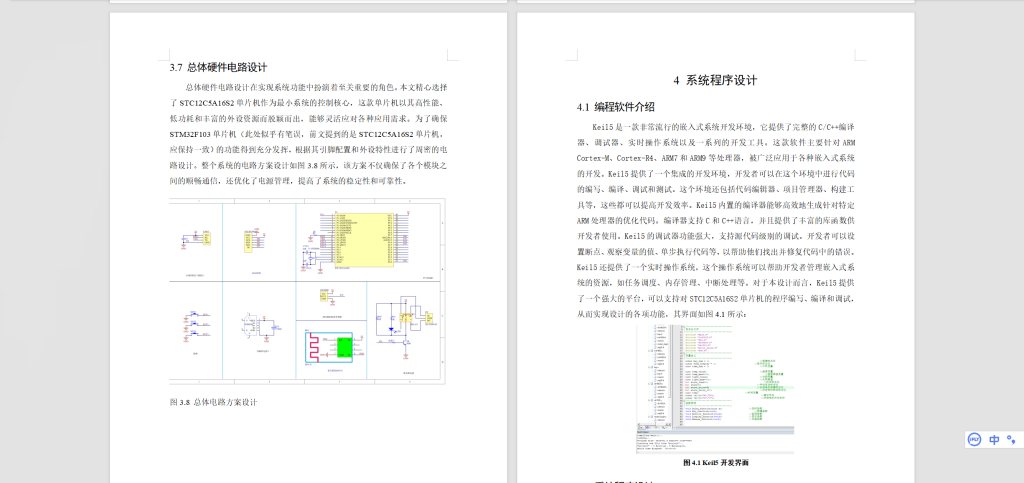Screen dimensions: 1024x483
Task: Toggle the 中 Chinese/English input mode
Action: coord(994,439)
